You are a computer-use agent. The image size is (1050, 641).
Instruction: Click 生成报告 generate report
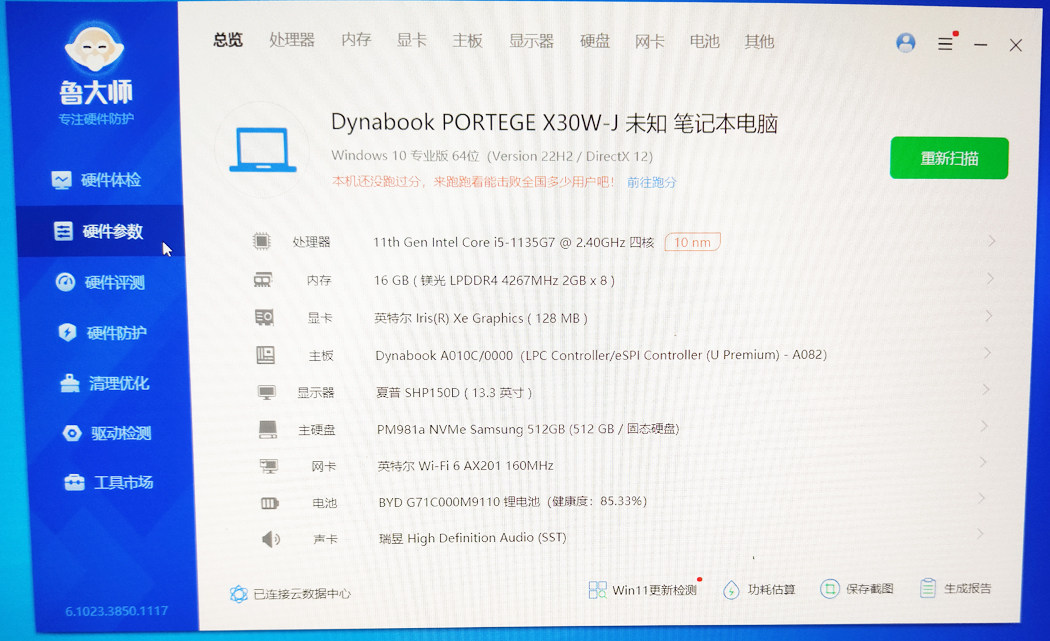coord(956,588)
